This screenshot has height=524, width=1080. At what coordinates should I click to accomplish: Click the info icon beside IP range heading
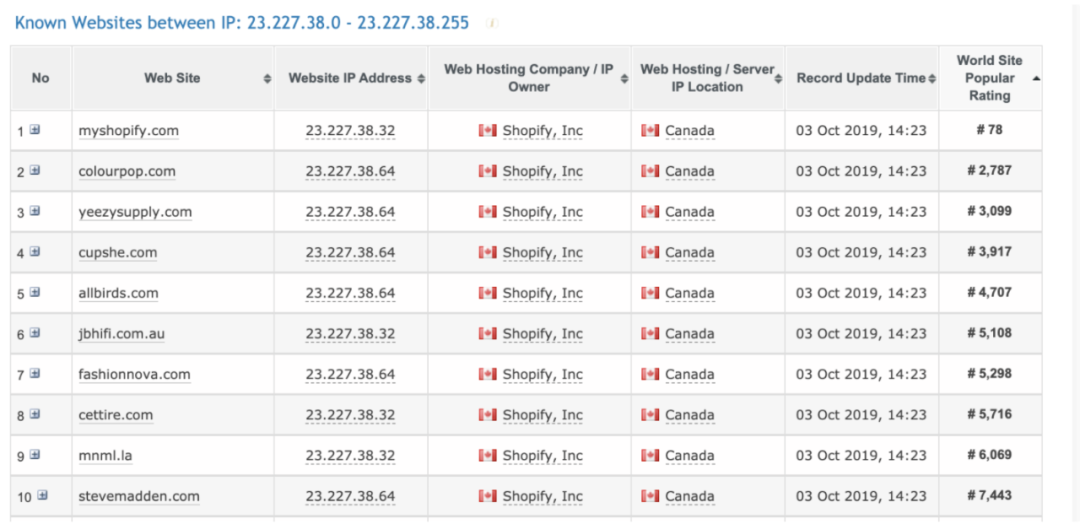click(491, 22)
